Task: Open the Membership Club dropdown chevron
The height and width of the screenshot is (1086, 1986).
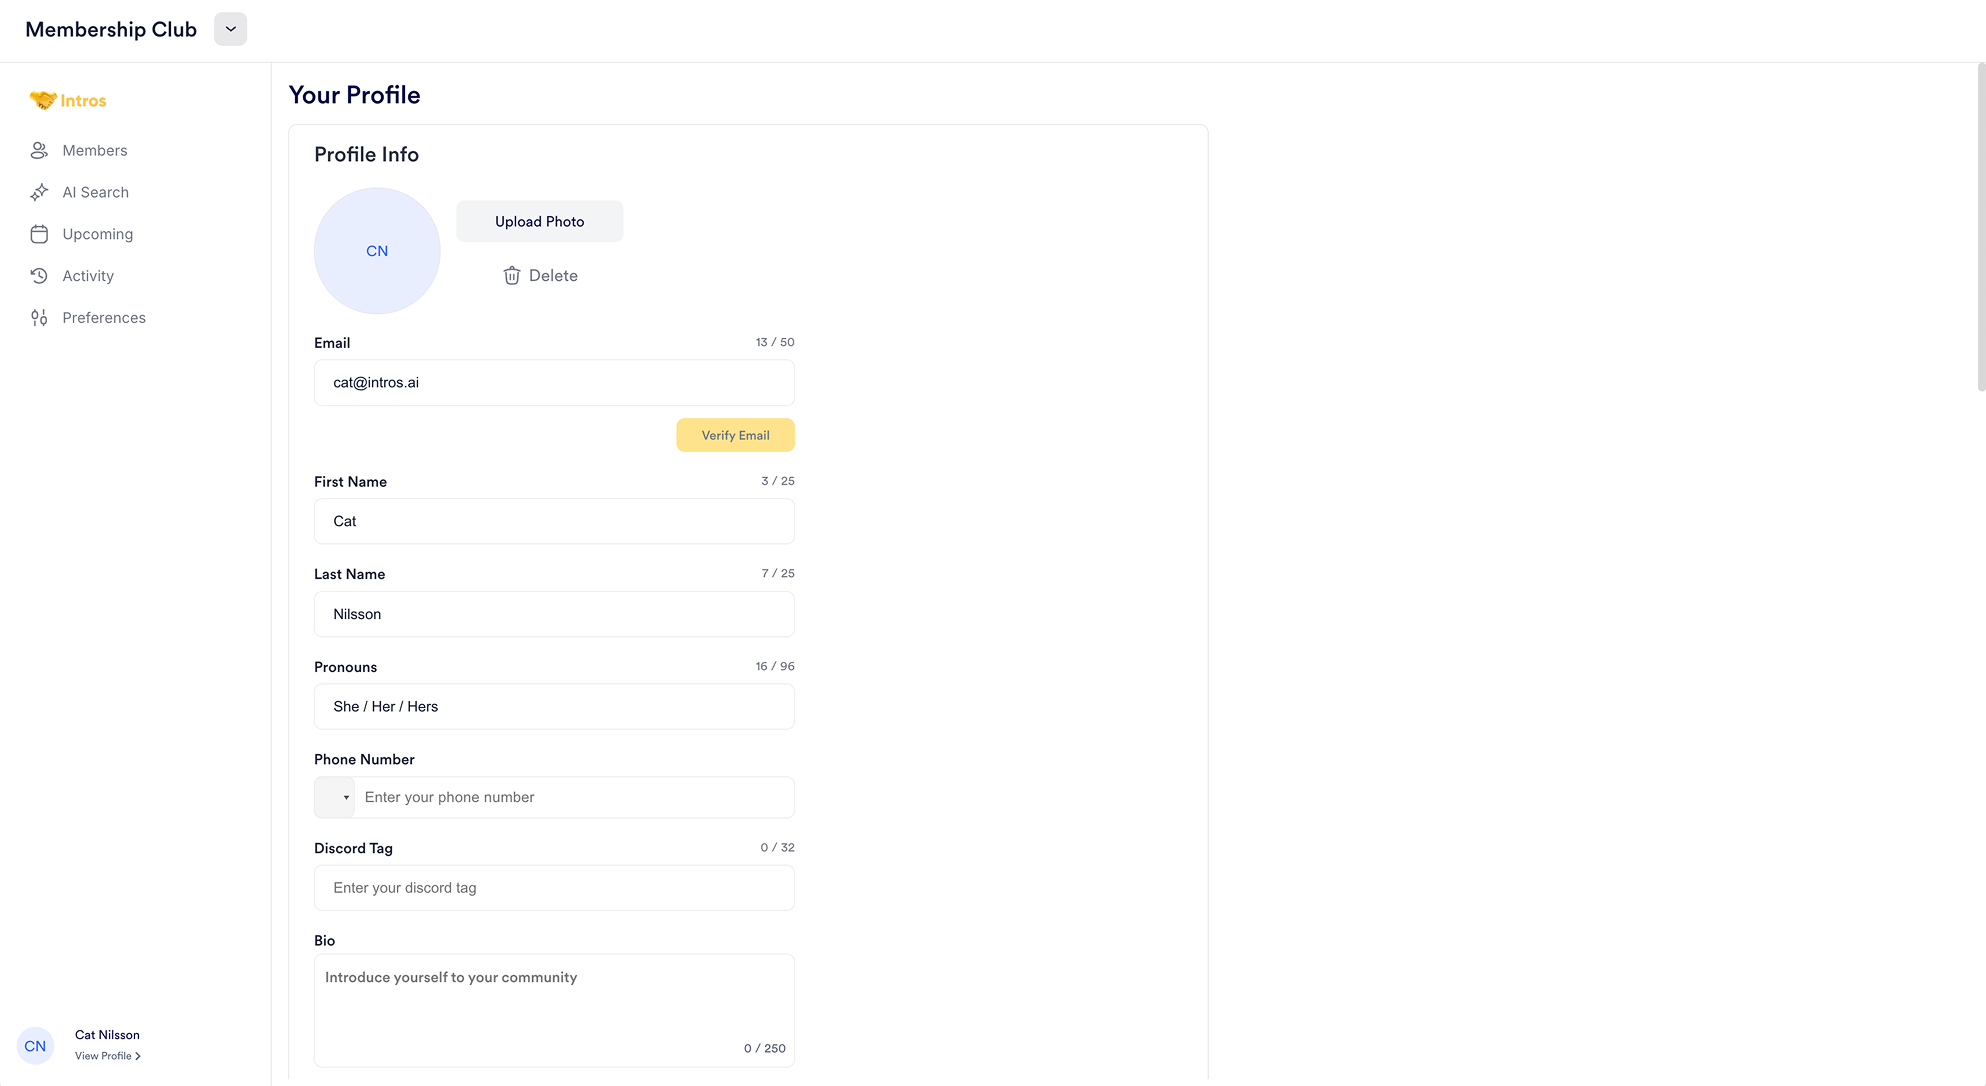Action: click(230, 29)
